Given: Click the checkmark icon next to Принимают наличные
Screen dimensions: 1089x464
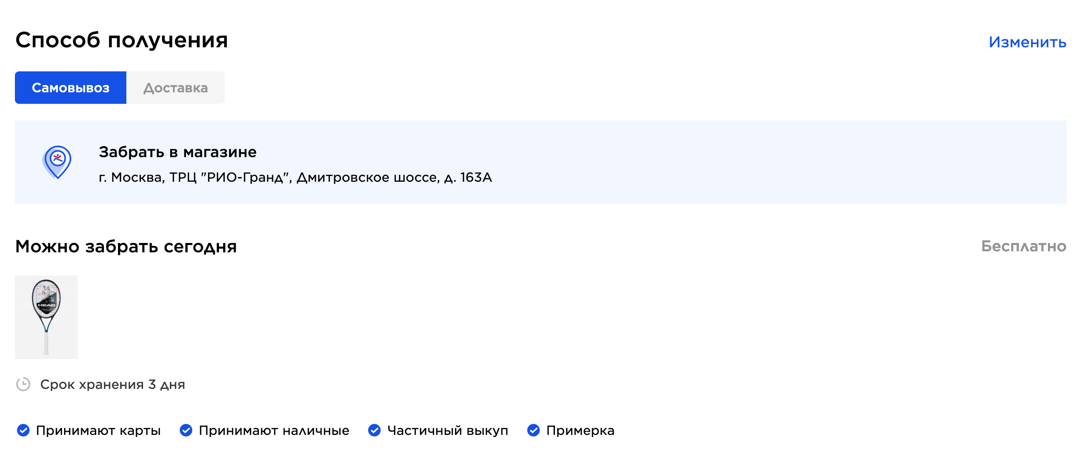Looking at the screenshot, I should coord(185,431).
